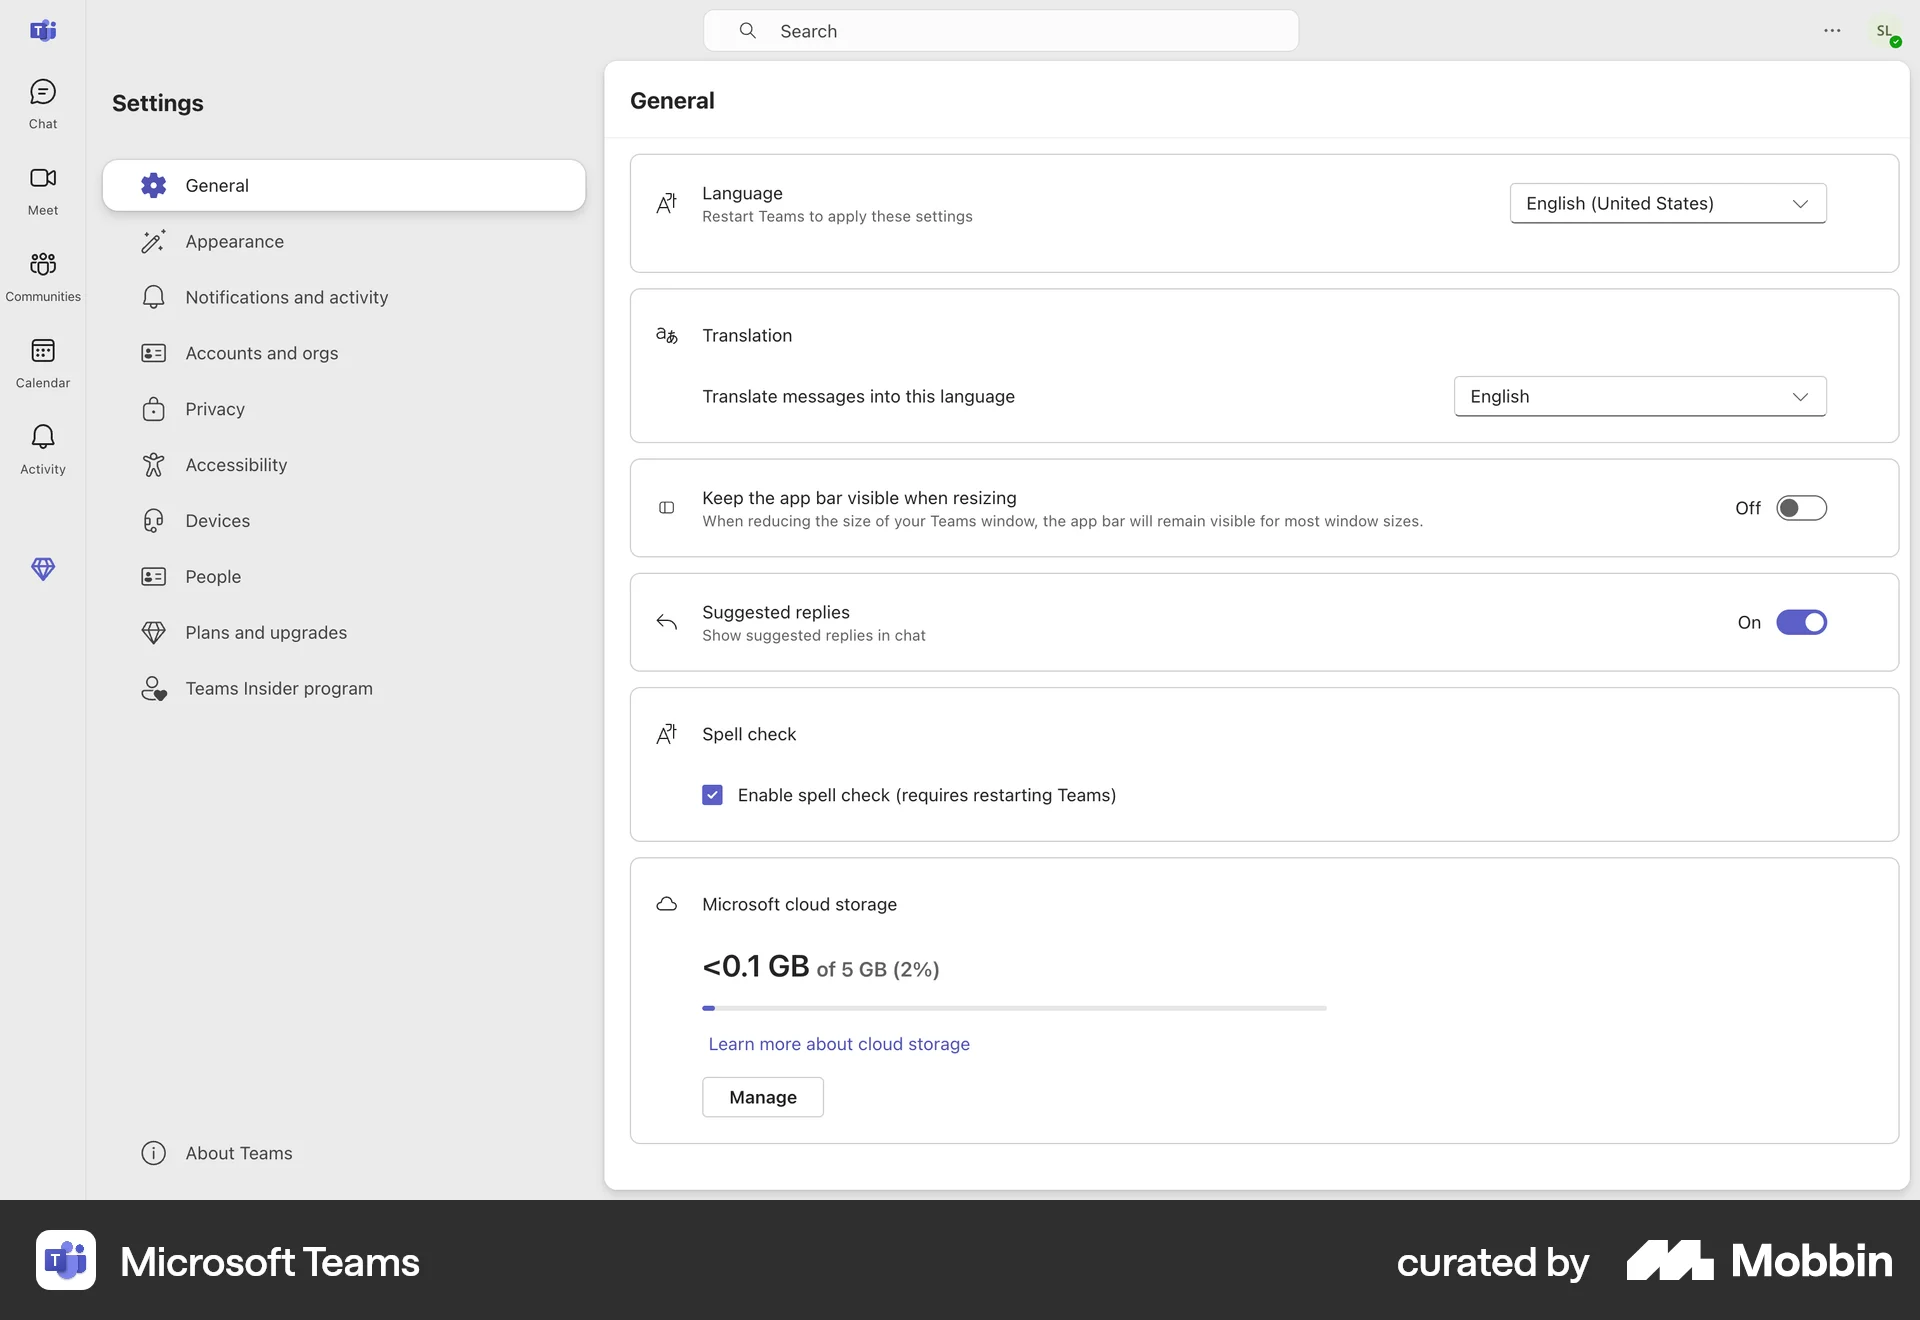Switch to Appearance settings
This screenshot has height=1320, width=1920.
pos(234,241)
